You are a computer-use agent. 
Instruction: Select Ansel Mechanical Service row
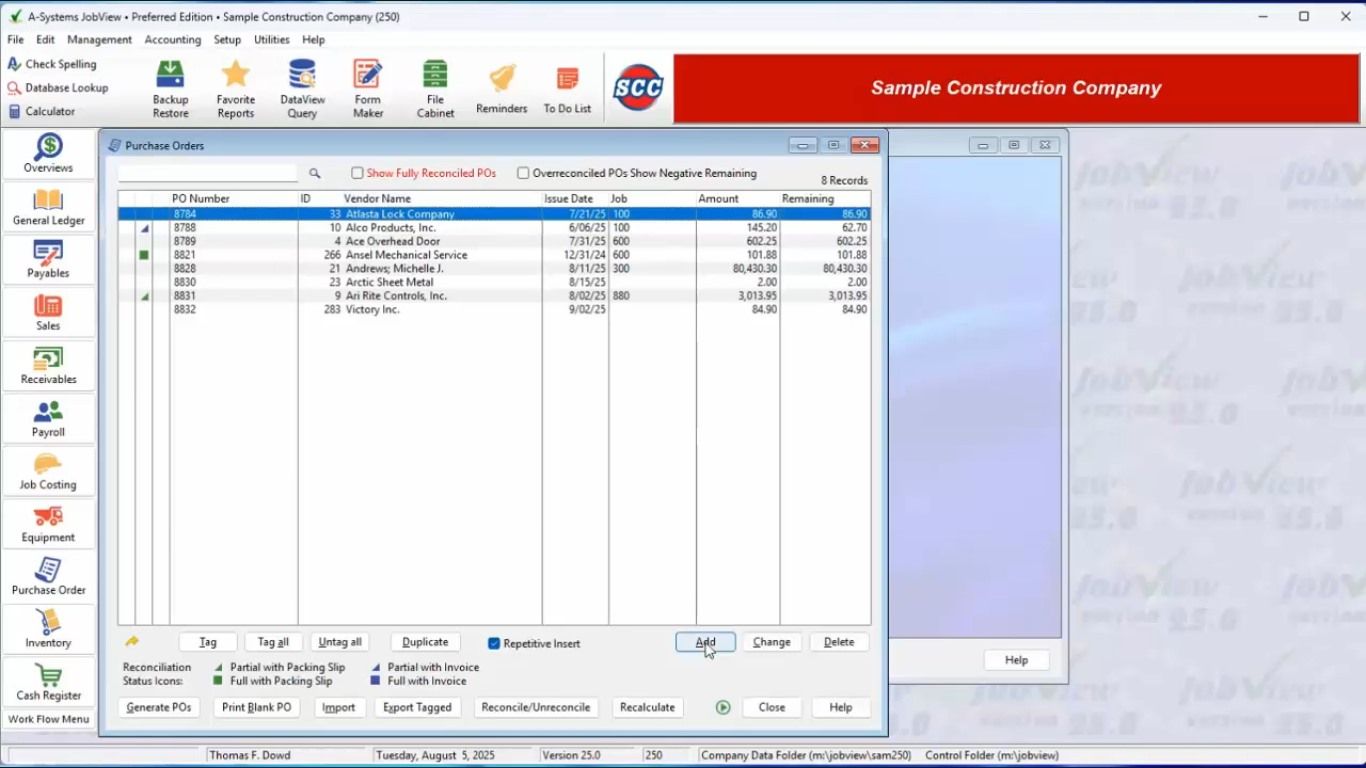pyautogui.click(x=494, y=255)
